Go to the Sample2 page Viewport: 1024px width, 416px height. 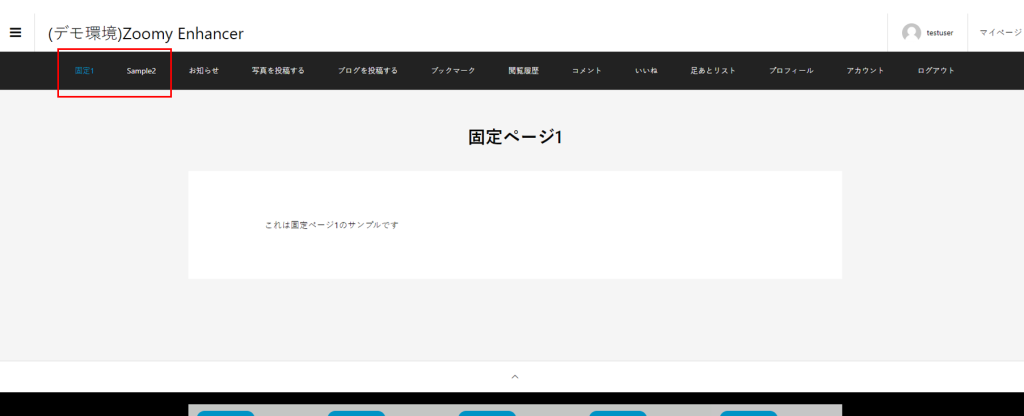pos(141,71)
